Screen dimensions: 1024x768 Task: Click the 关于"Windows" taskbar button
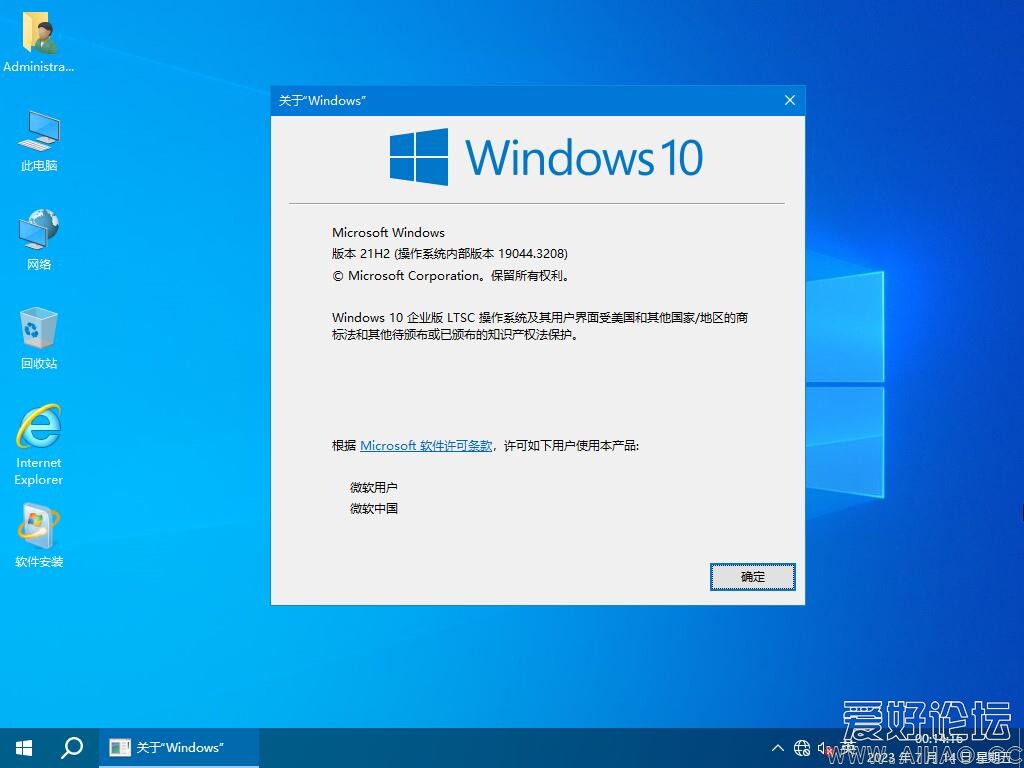[179, 748]
